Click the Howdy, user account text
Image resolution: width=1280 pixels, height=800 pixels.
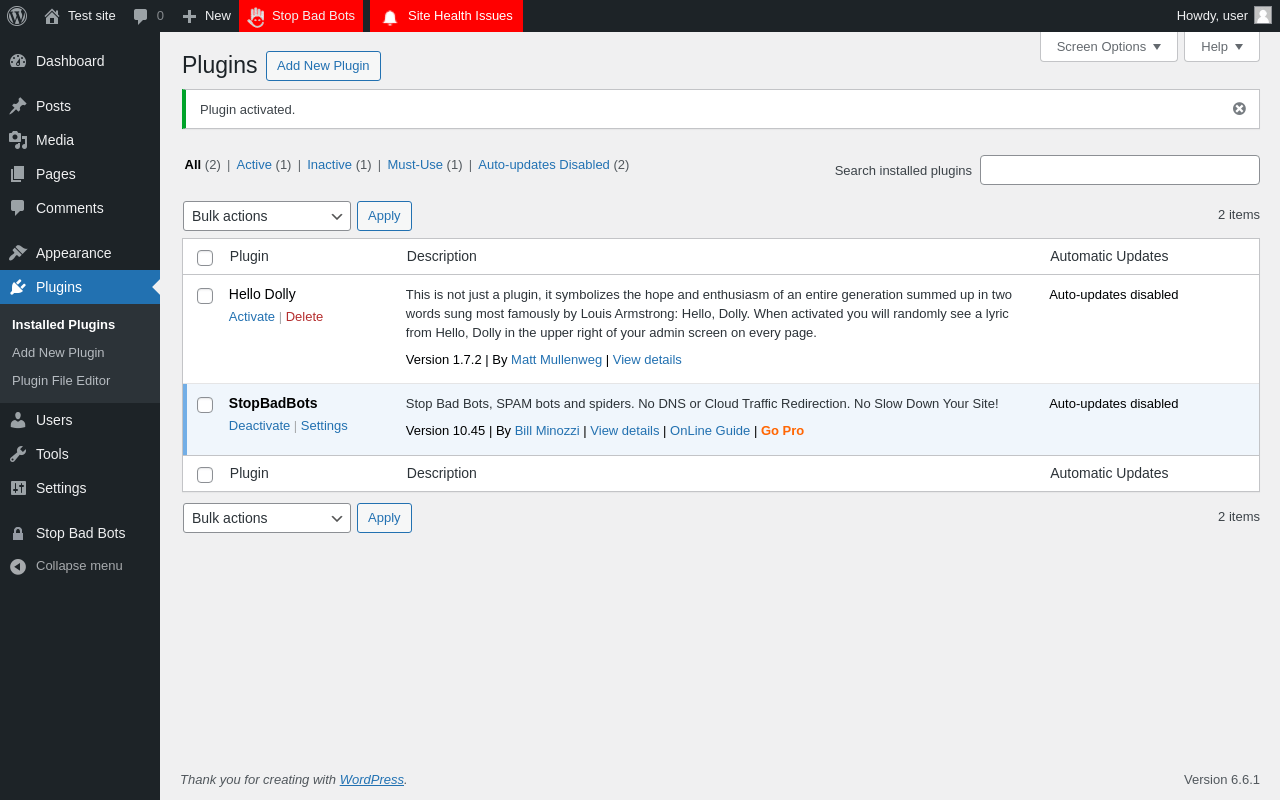(1212, 16)
